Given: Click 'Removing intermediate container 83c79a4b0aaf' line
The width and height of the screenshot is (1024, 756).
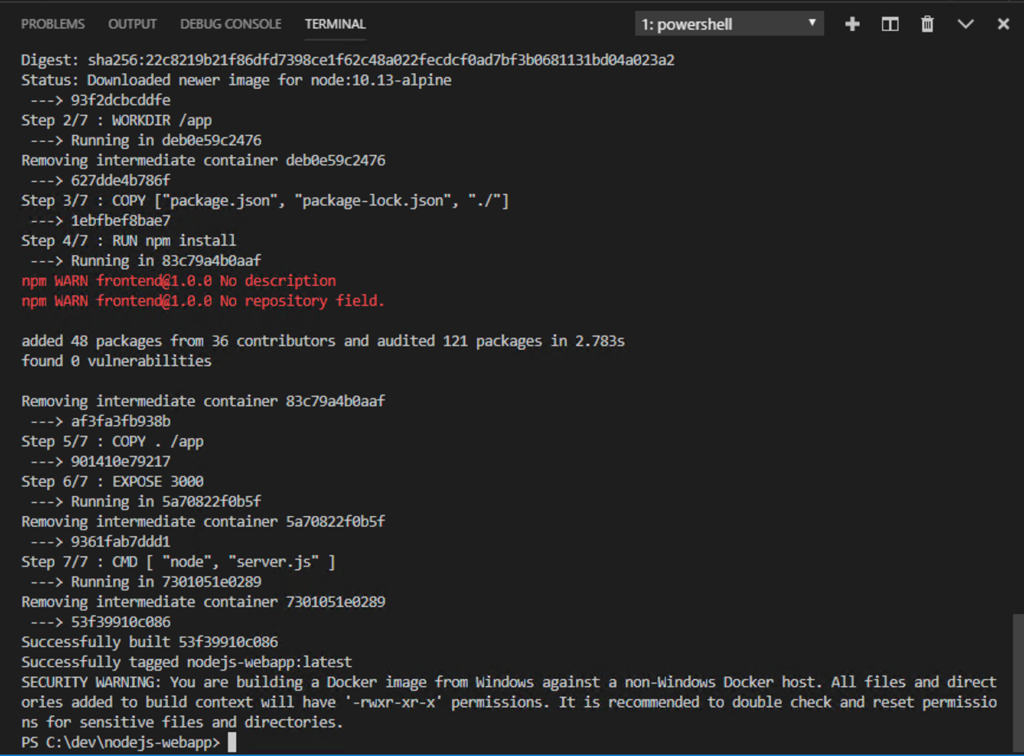Looking at the screenshot, I should [x=203, y=401].
